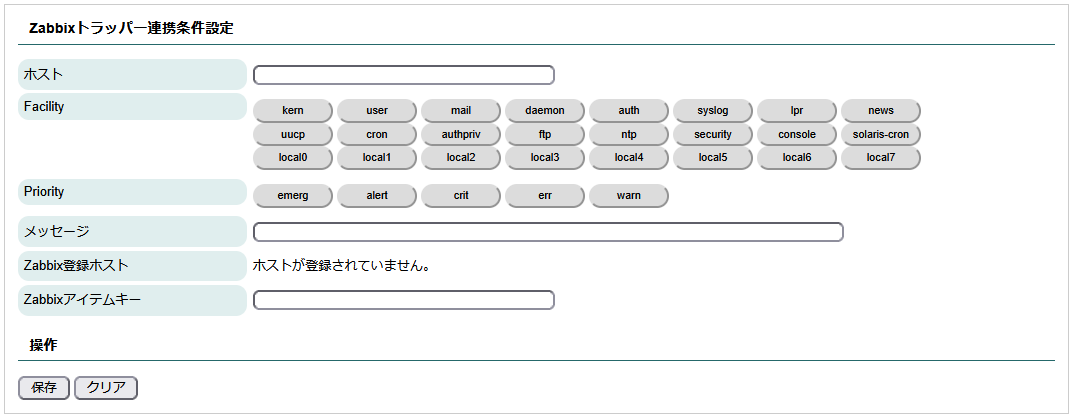Click the 保存 button
This screenshot has height=416, width=1072.
44,388
